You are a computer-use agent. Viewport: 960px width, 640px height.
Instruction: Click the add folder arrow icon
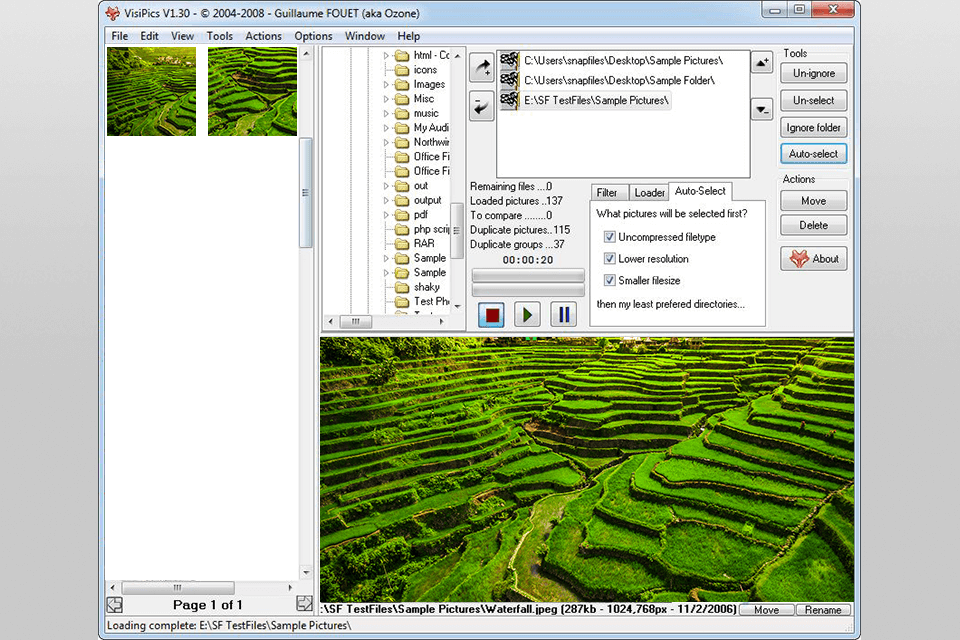482,67
